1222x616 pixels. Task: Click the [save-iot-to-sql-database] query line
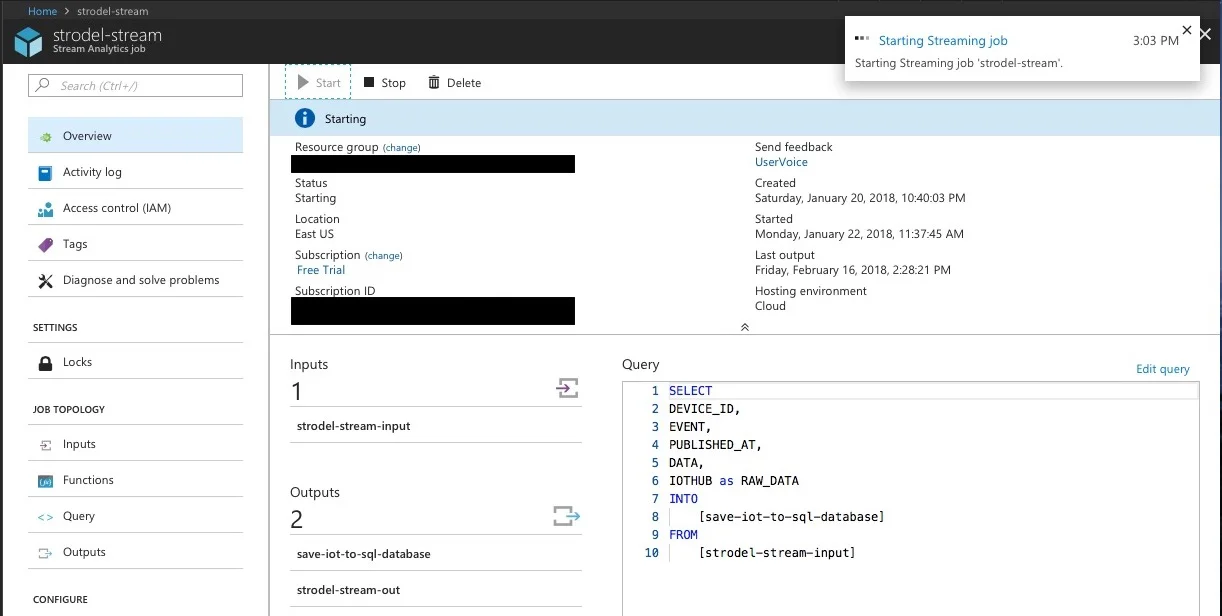(x=791, y=517)
